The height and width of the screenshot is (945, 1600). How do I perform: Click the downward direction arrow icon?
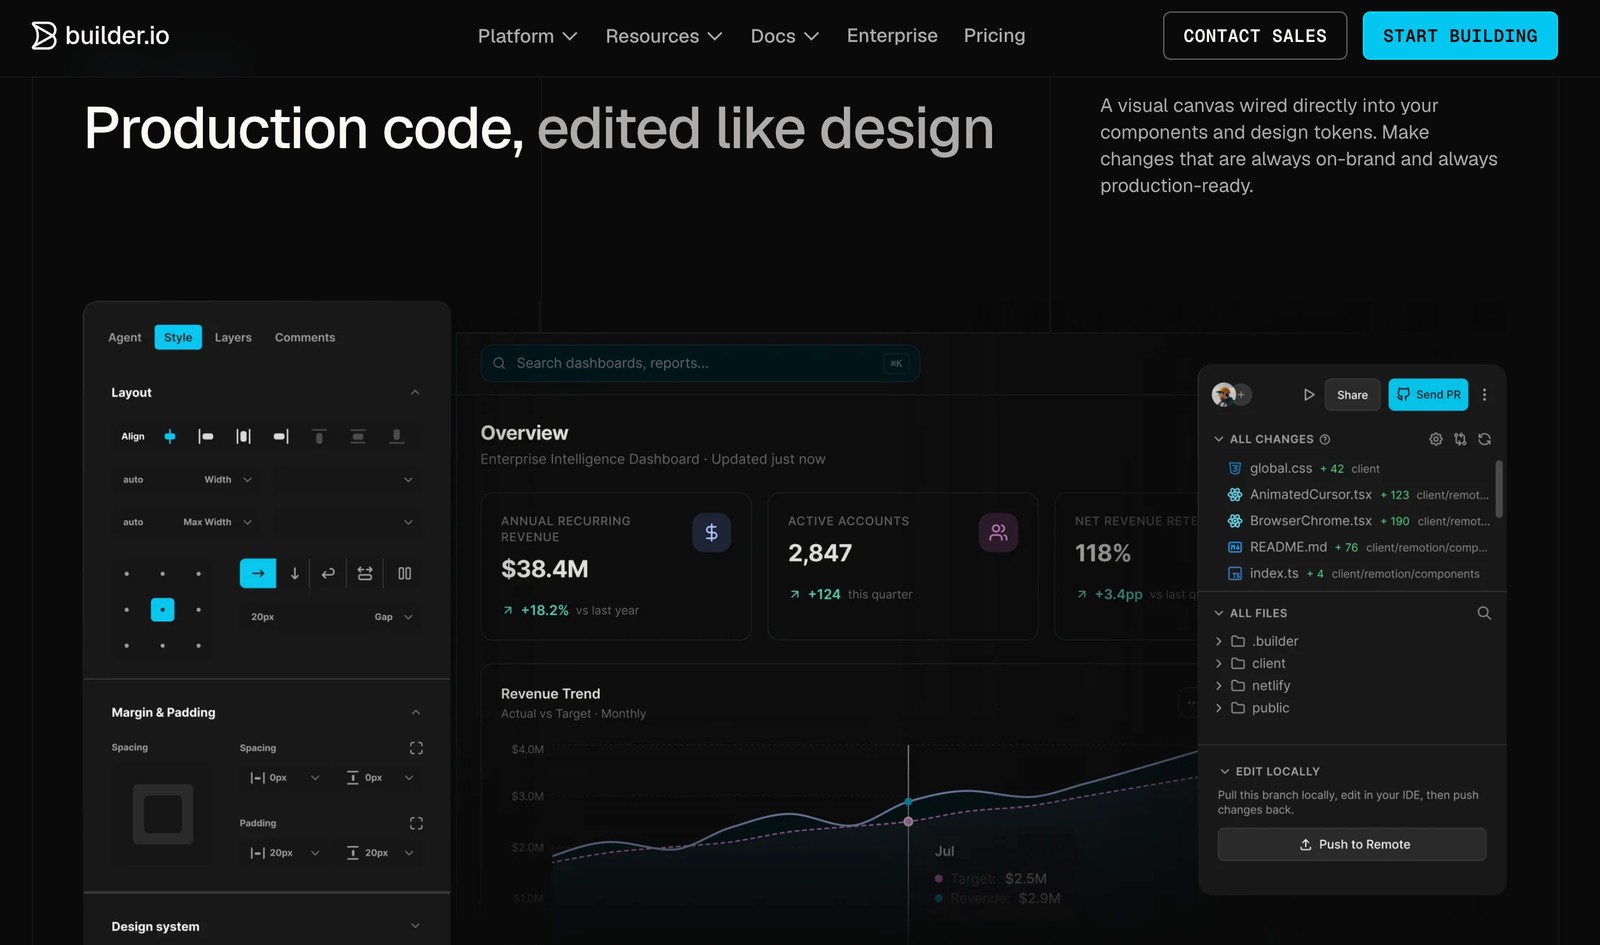point(295,574)
